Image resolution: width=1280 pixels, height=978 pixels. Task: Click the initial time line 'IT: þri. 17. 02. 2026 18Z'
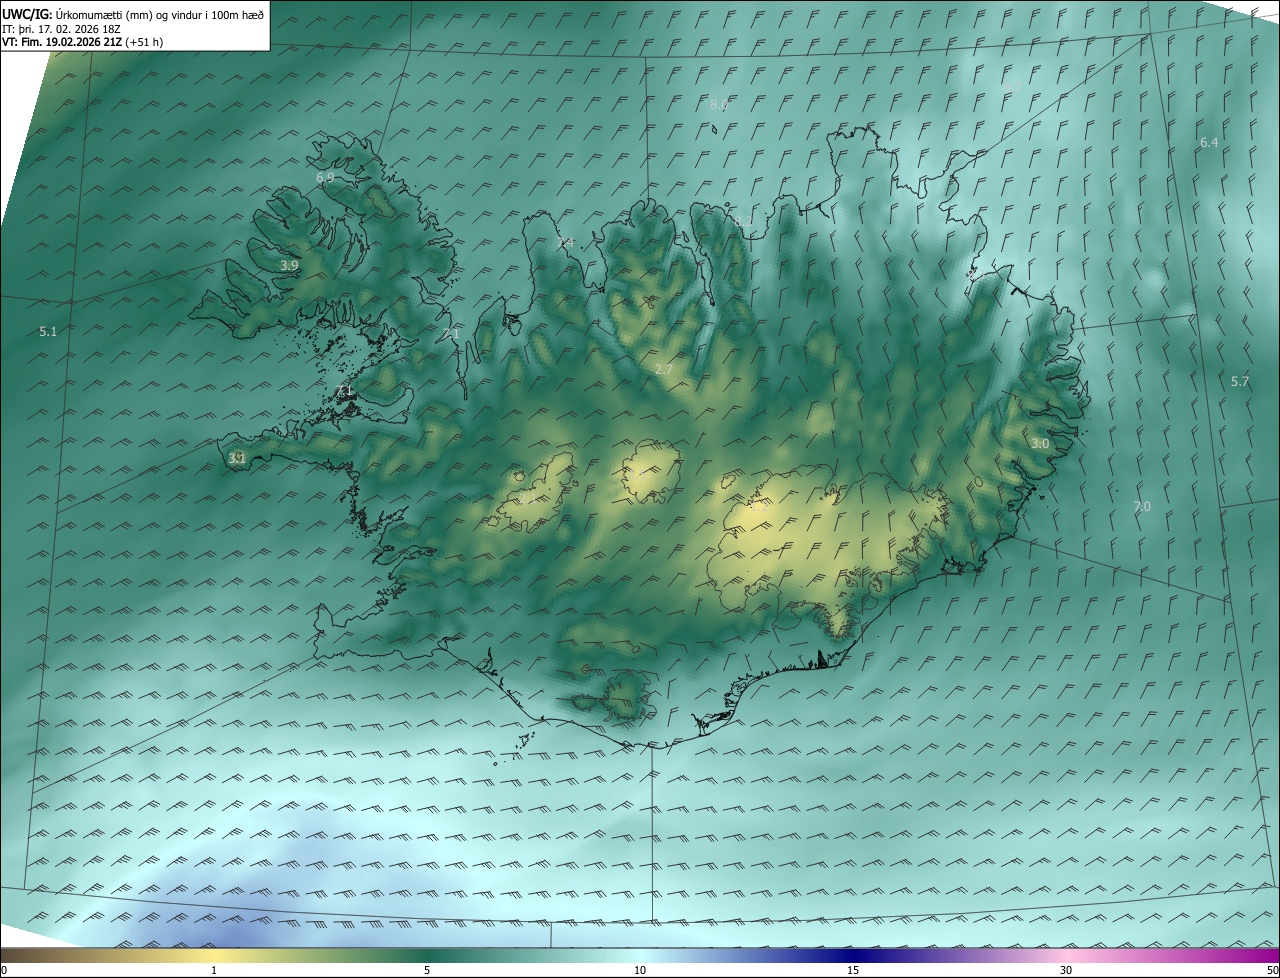[60, 29]
